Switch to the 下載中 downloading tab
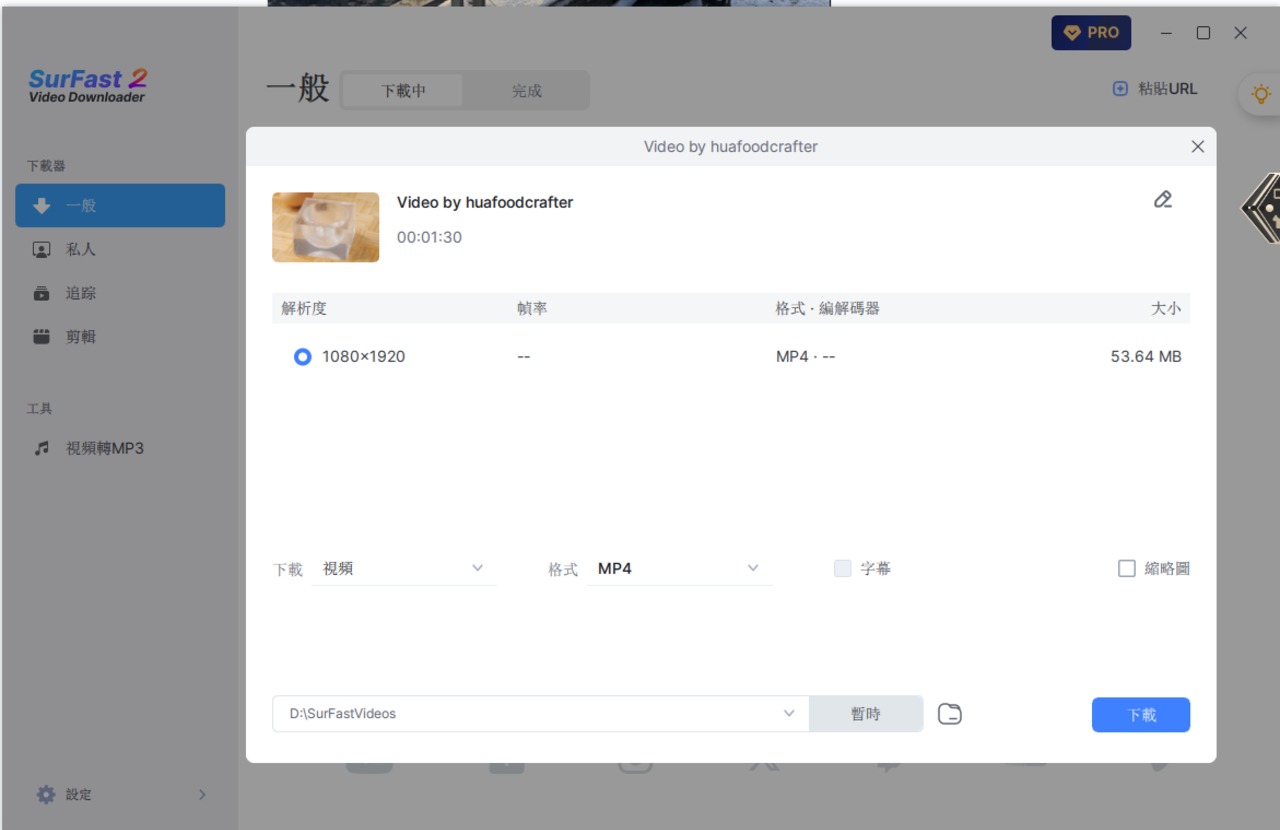Viewport: 1280px width, 830px height. tap(403, 91)
